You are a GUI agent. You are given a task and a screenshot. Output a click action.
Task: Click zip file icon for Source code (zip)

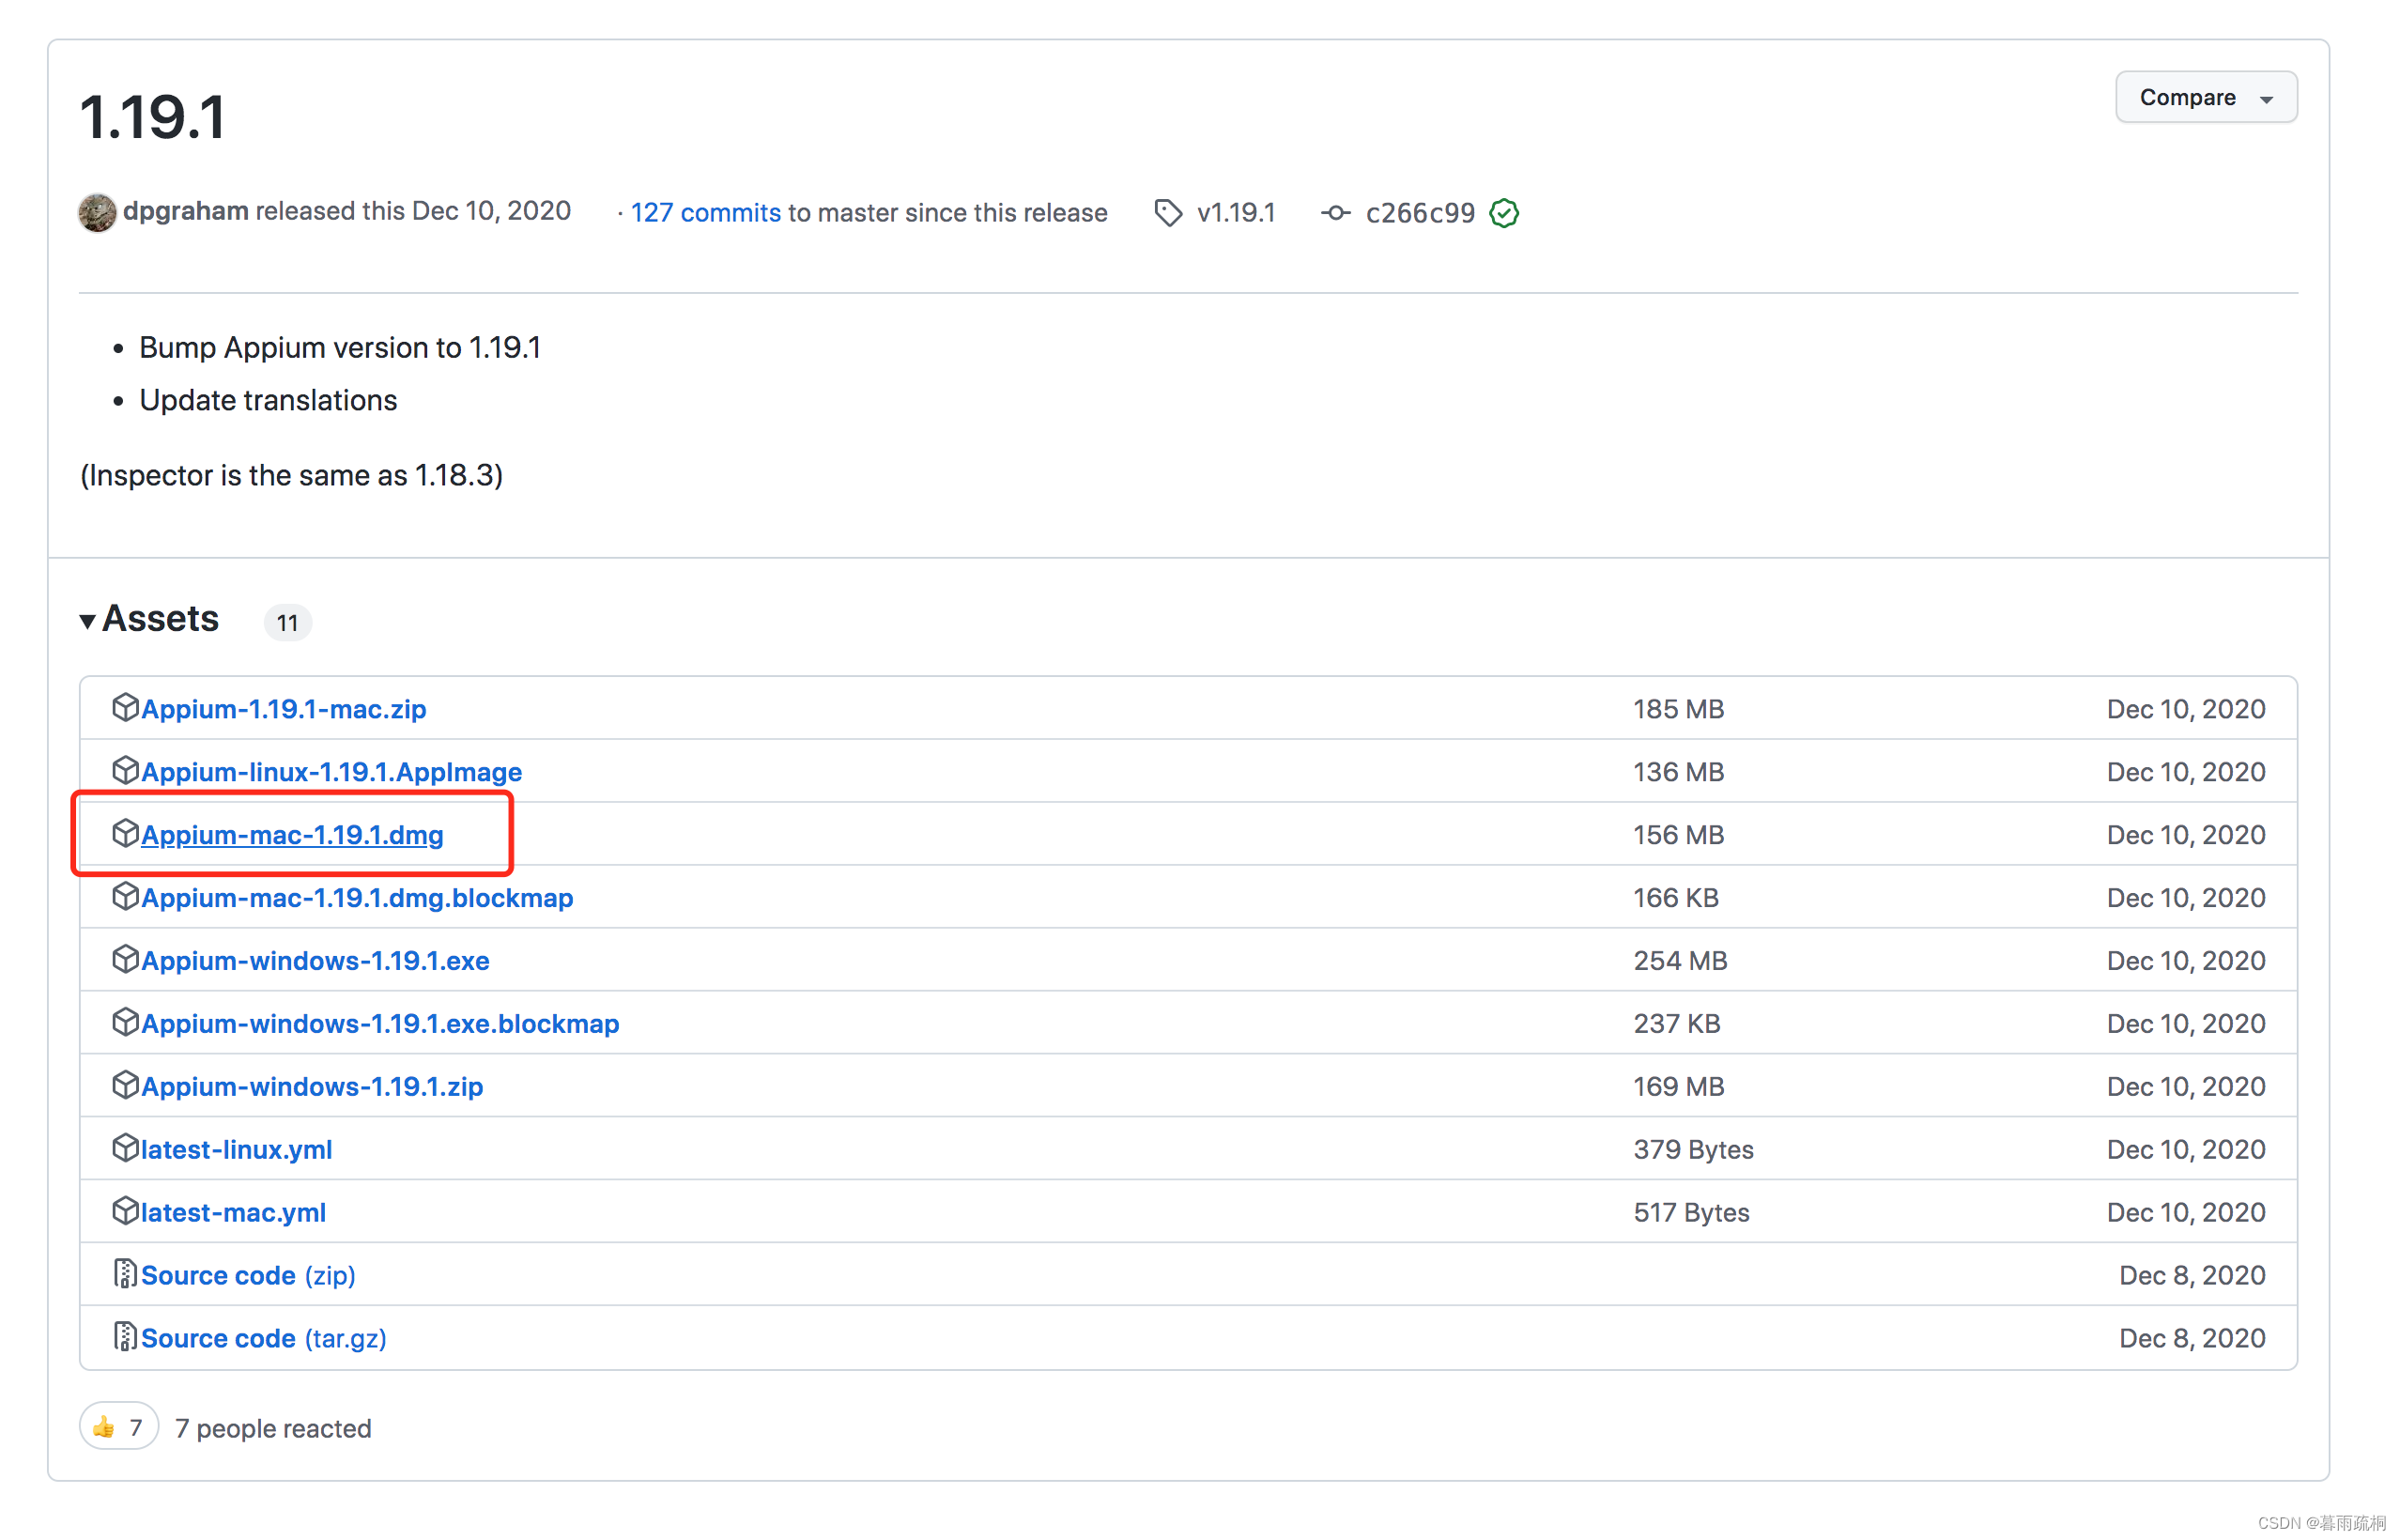pos(125,1274)
